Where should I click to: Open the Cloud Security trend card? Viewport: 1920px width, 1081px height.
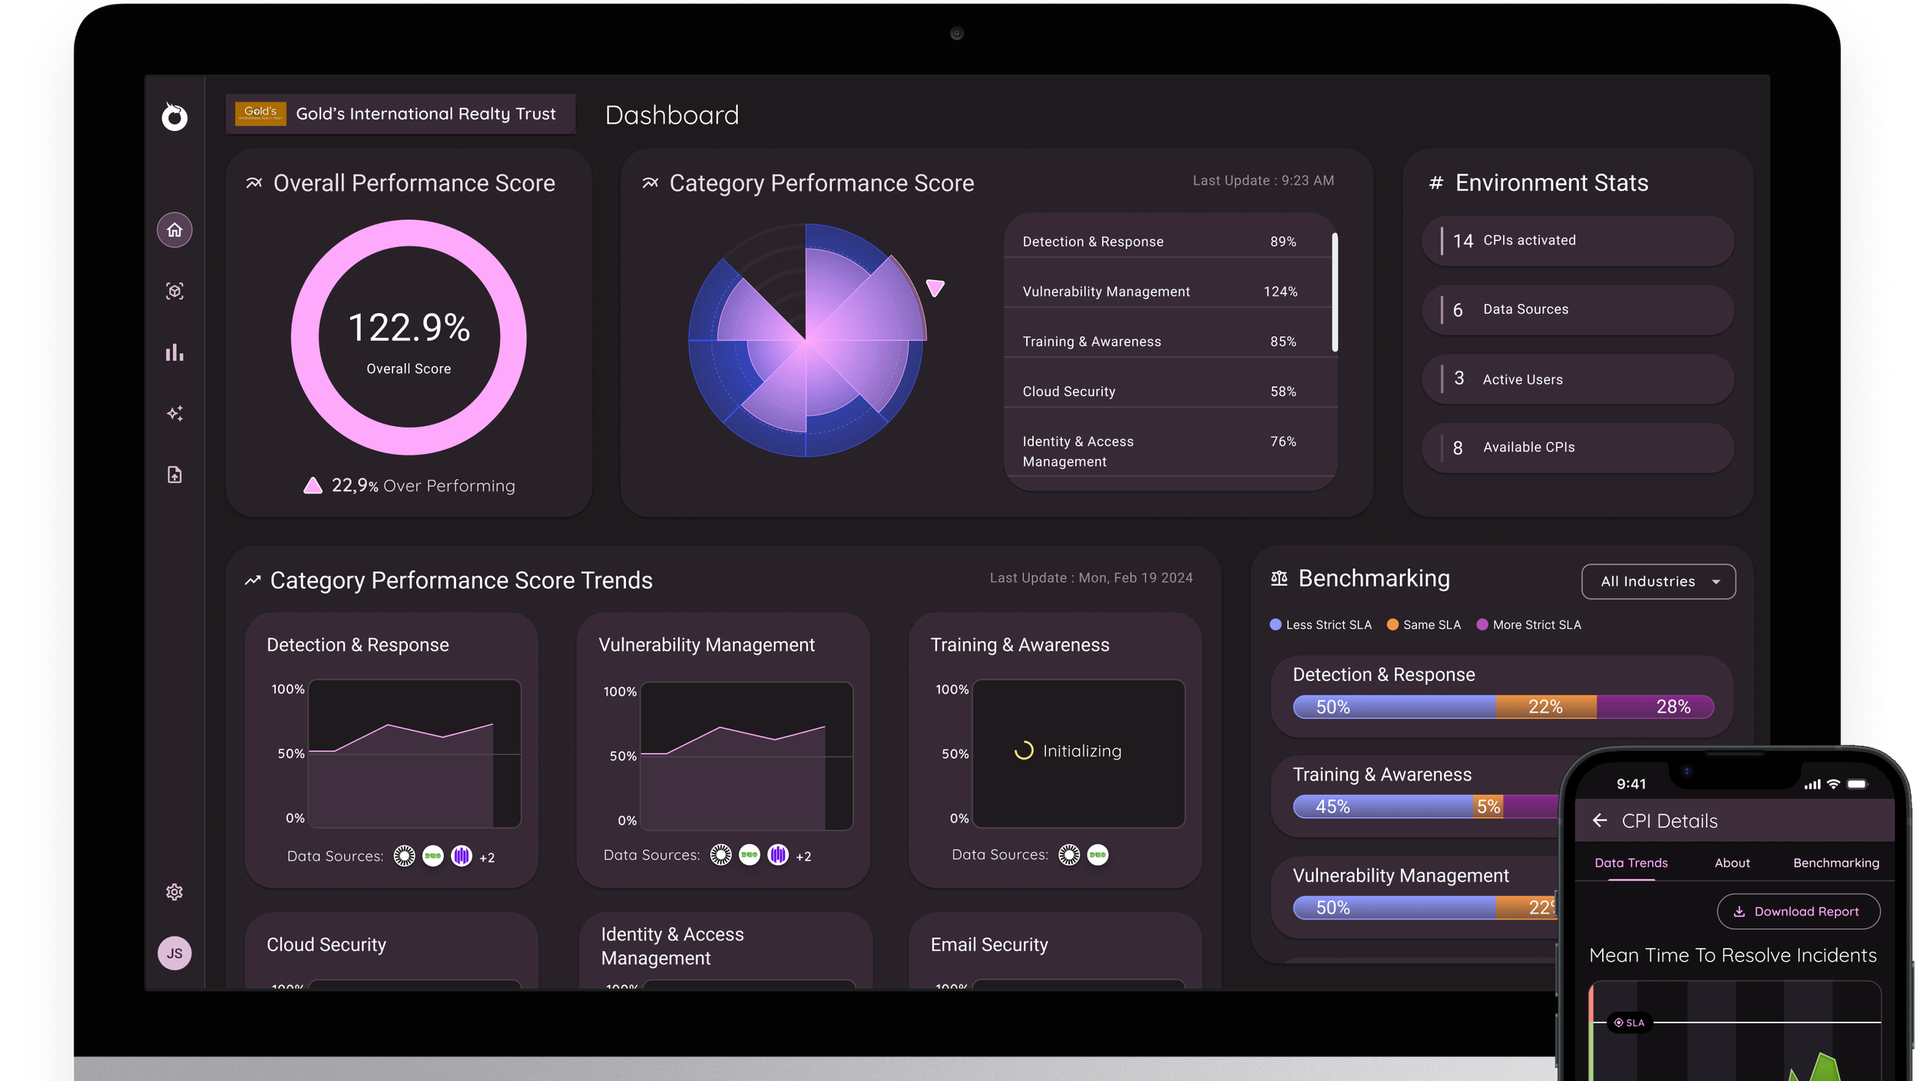click(391, 951)
